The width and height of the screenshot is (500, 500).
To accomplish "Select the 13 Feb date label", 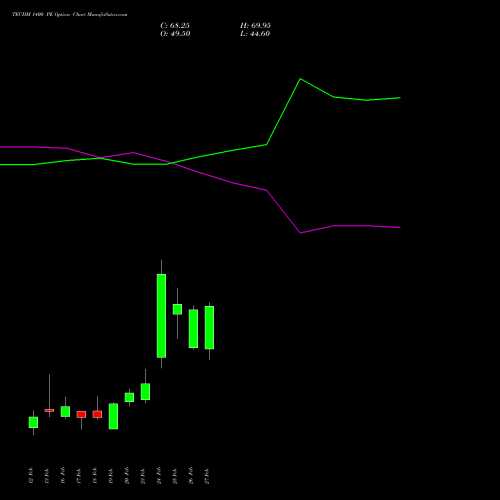I will click(x=47, y=476).
